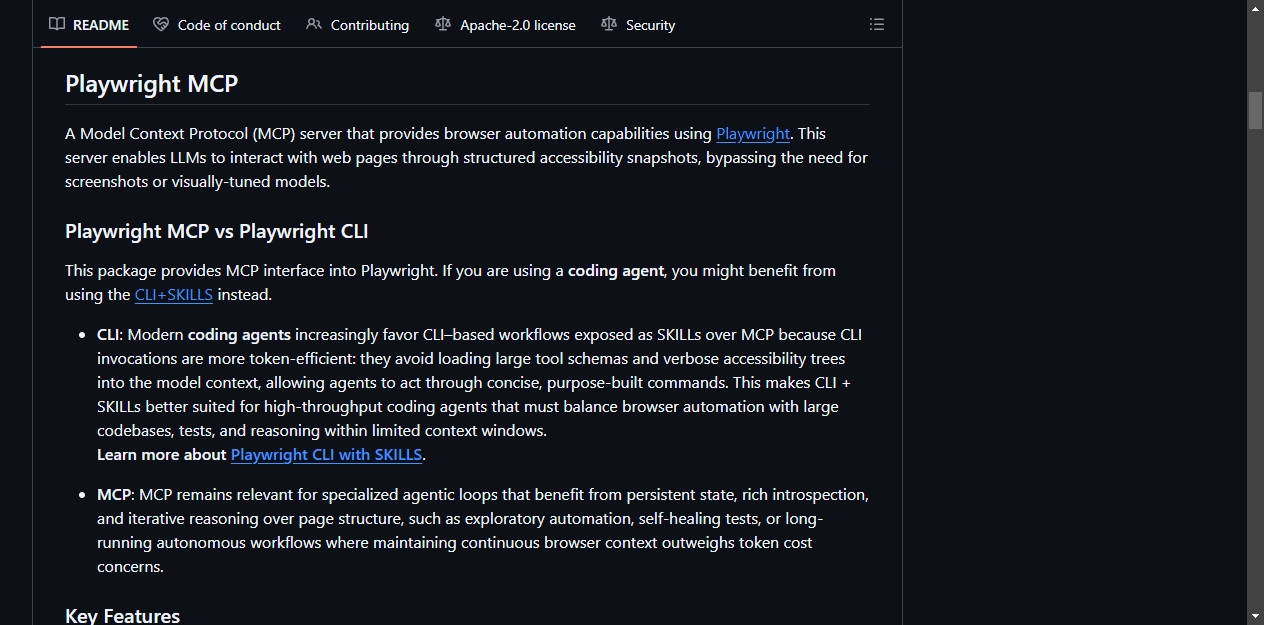Image resolution: width=1264 pixels, height=625 pixels.
Task: Open the Code of conduct tab
Action: point(217,25)
